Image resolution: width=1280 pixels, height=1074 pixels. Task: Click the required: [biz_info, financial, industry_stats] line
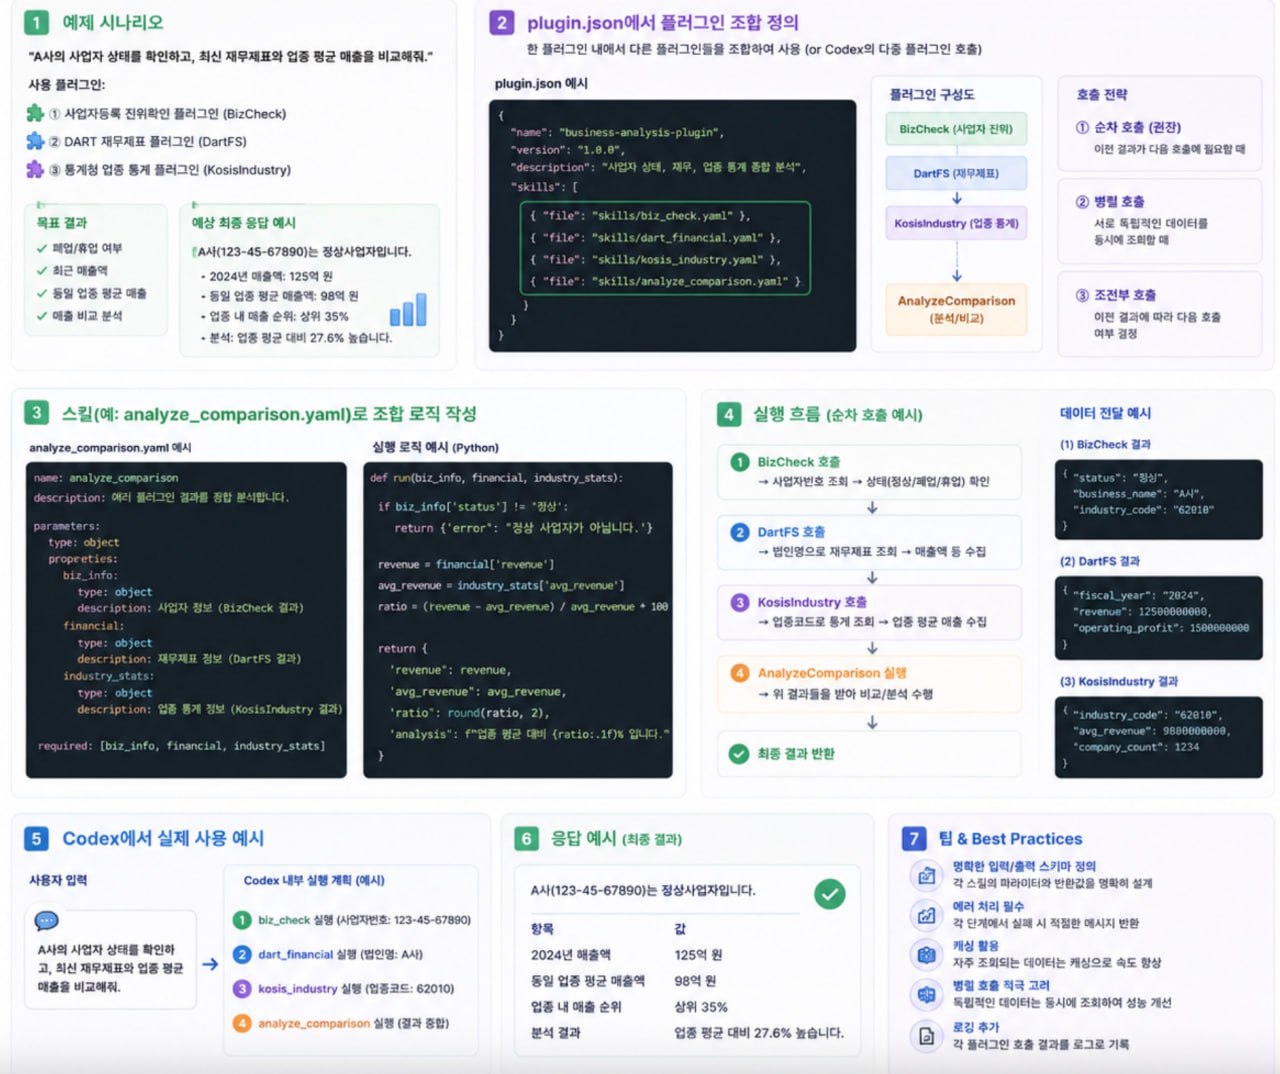coord(181,746)
